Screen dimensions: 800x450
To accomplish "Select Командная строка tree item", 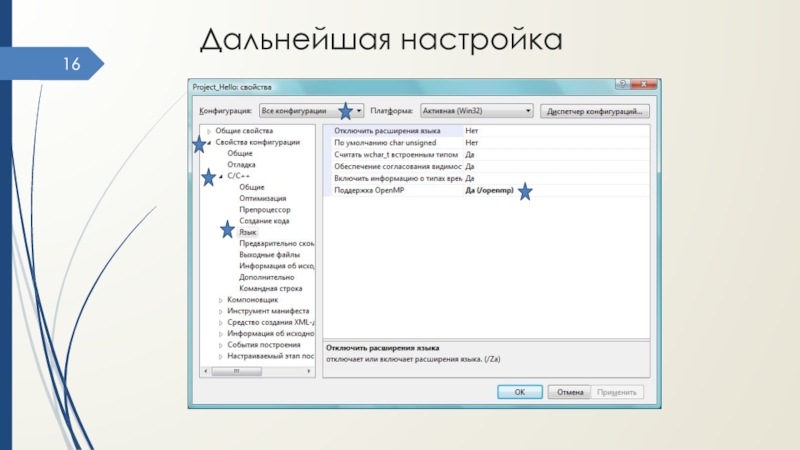I will coord(270,288).
